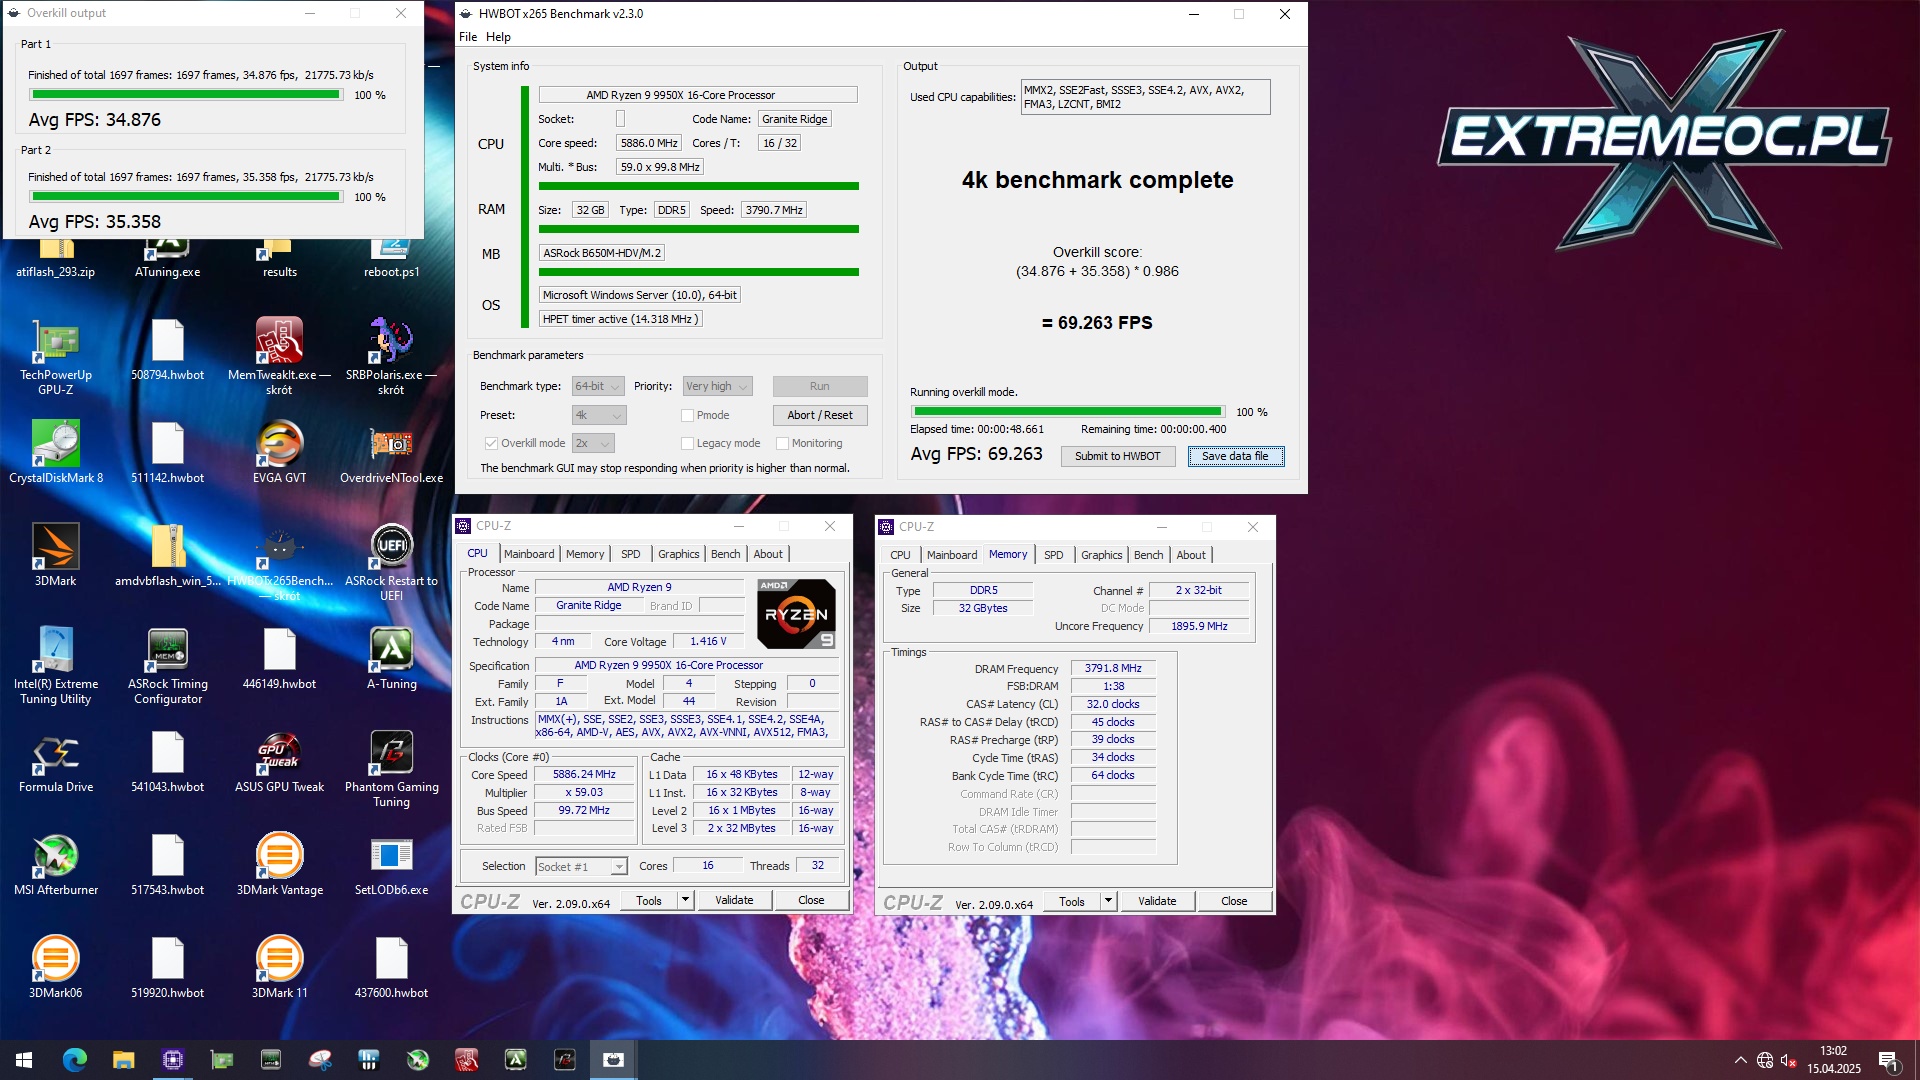
Task: Open the File menu in HWBOT benchmark
Action: (x=468, y=37)
